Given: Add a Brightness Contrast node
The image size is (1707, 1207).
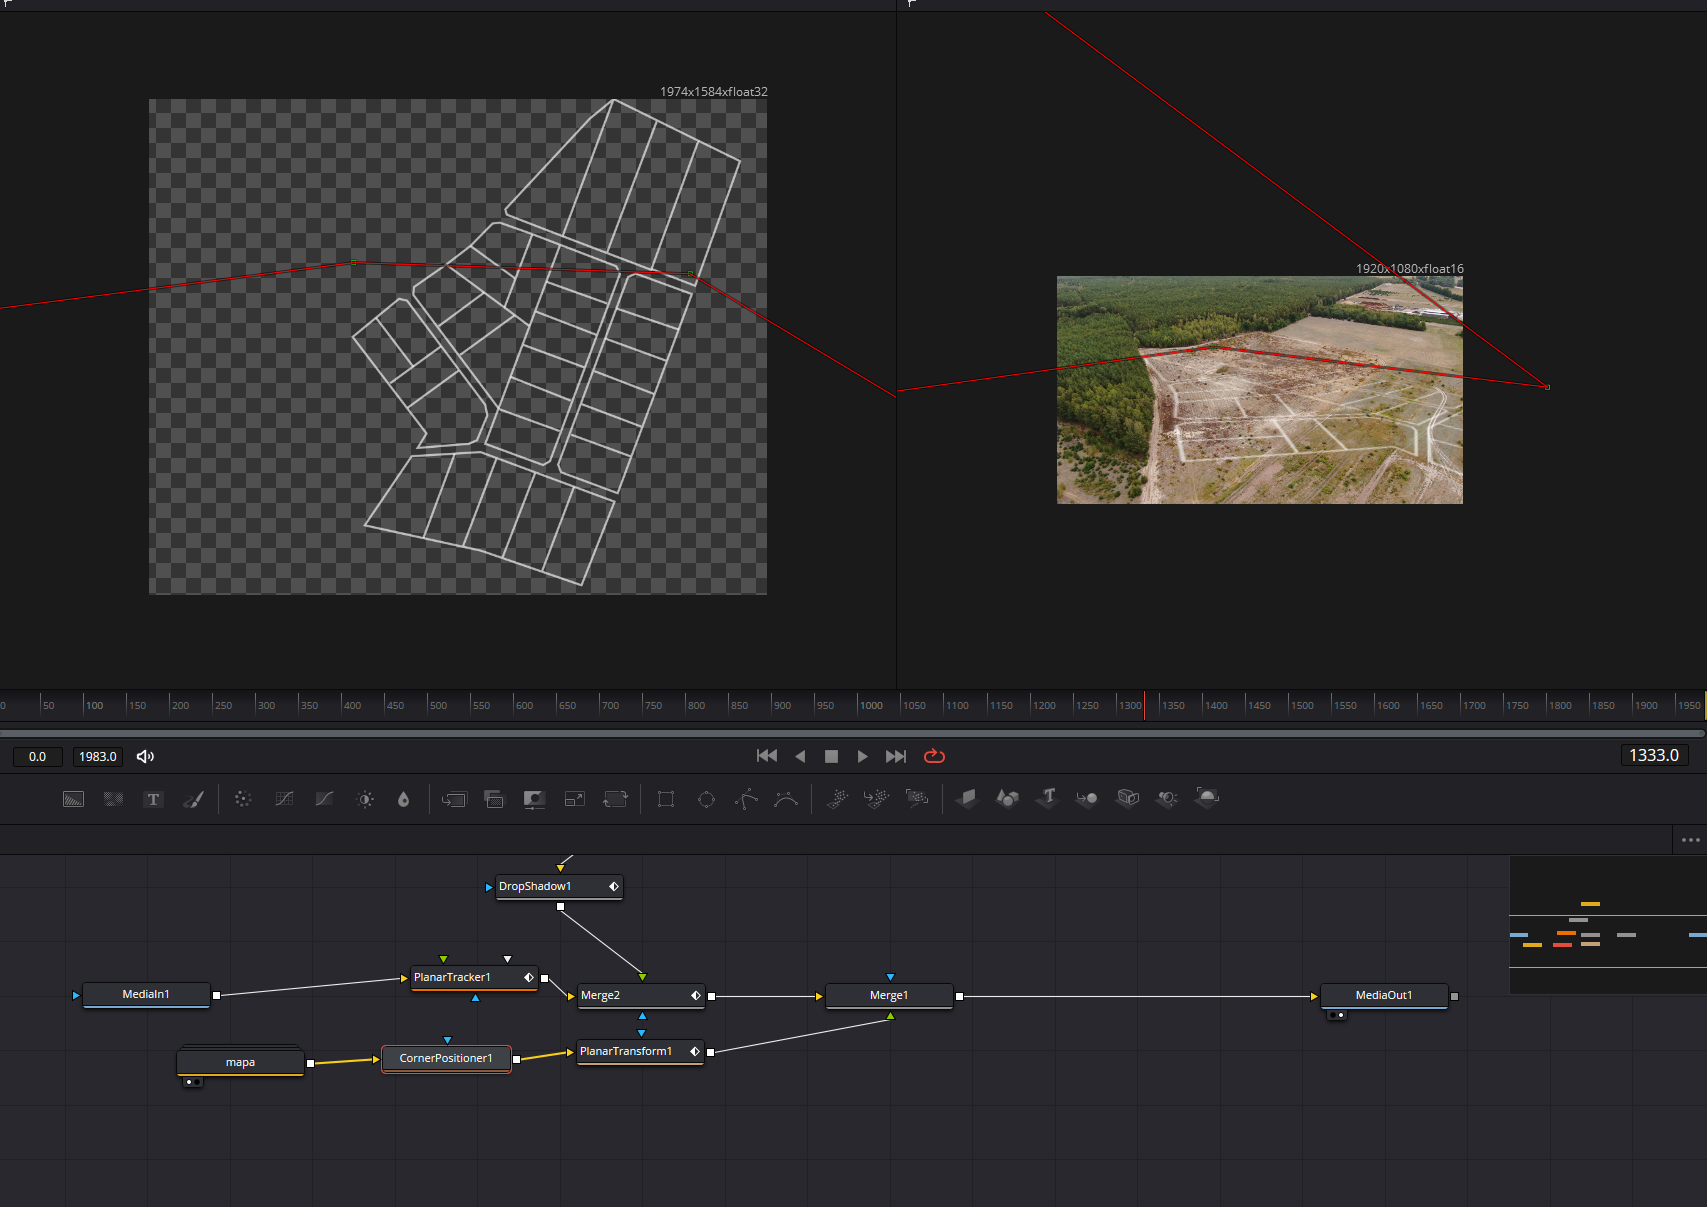Looking at the screenshot, I should pyautogui.click(x=365, y=799).
